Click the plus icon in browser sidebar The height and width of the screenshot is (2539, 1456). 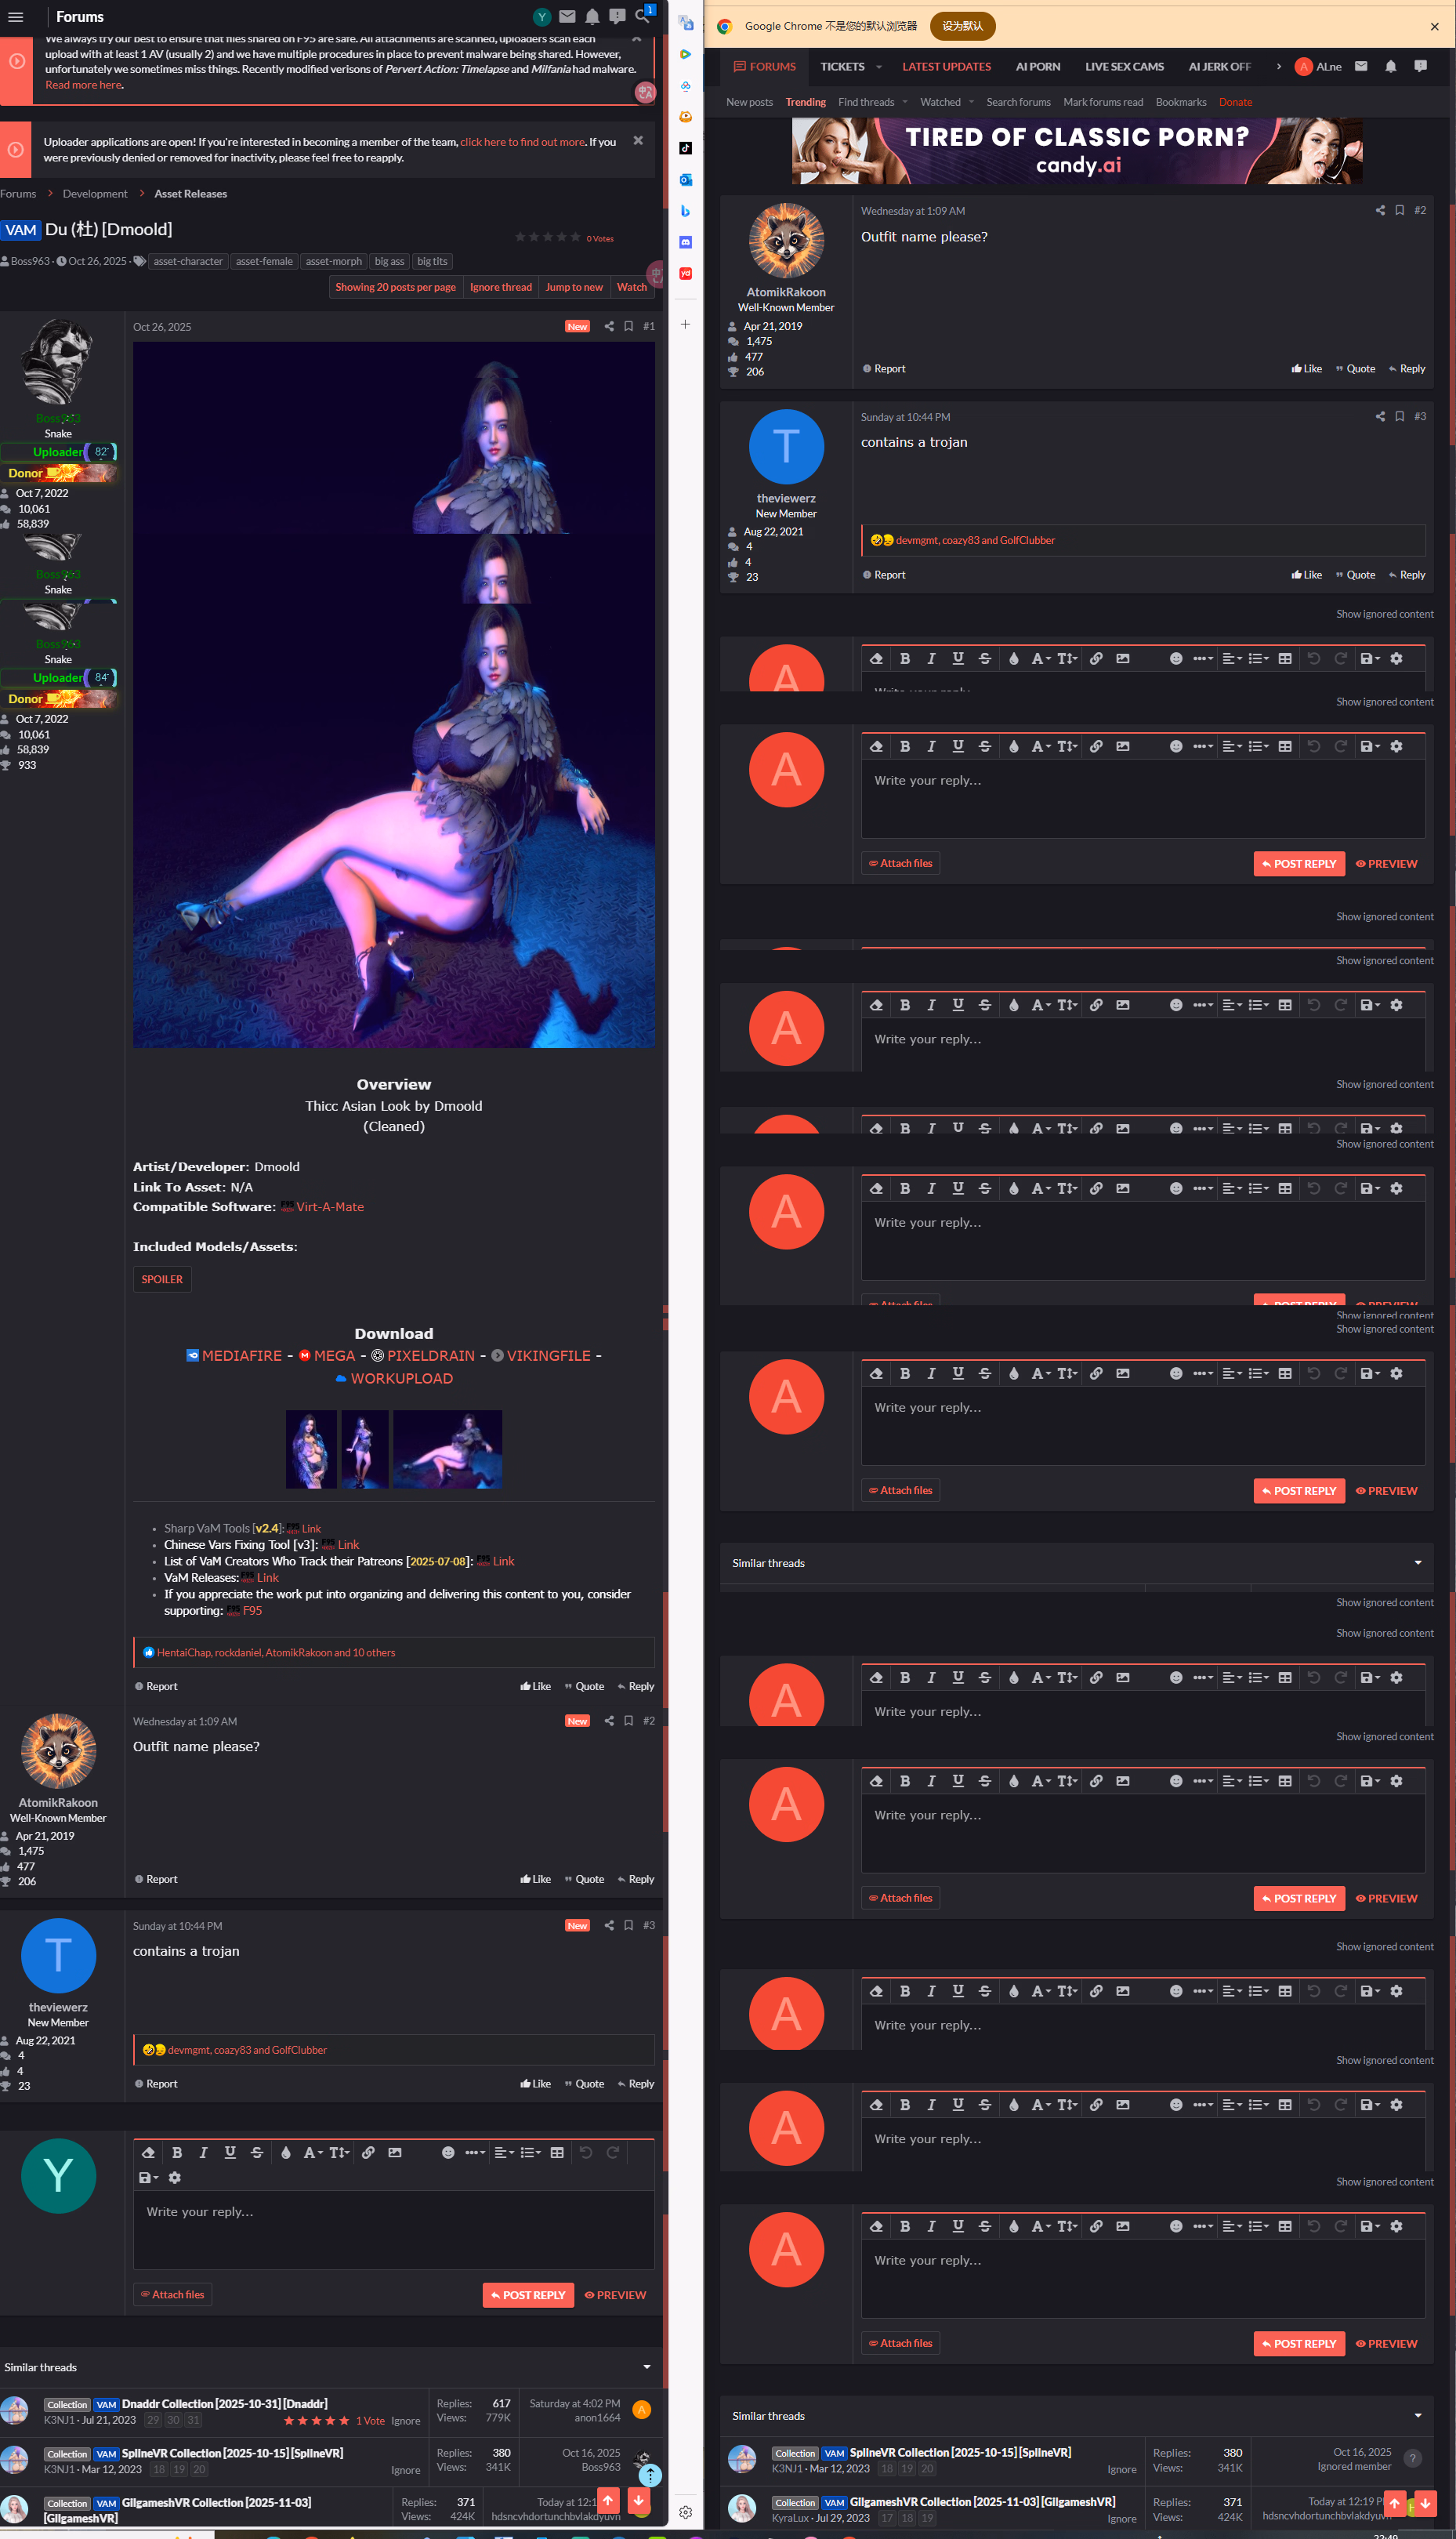(x=685, y=324)
